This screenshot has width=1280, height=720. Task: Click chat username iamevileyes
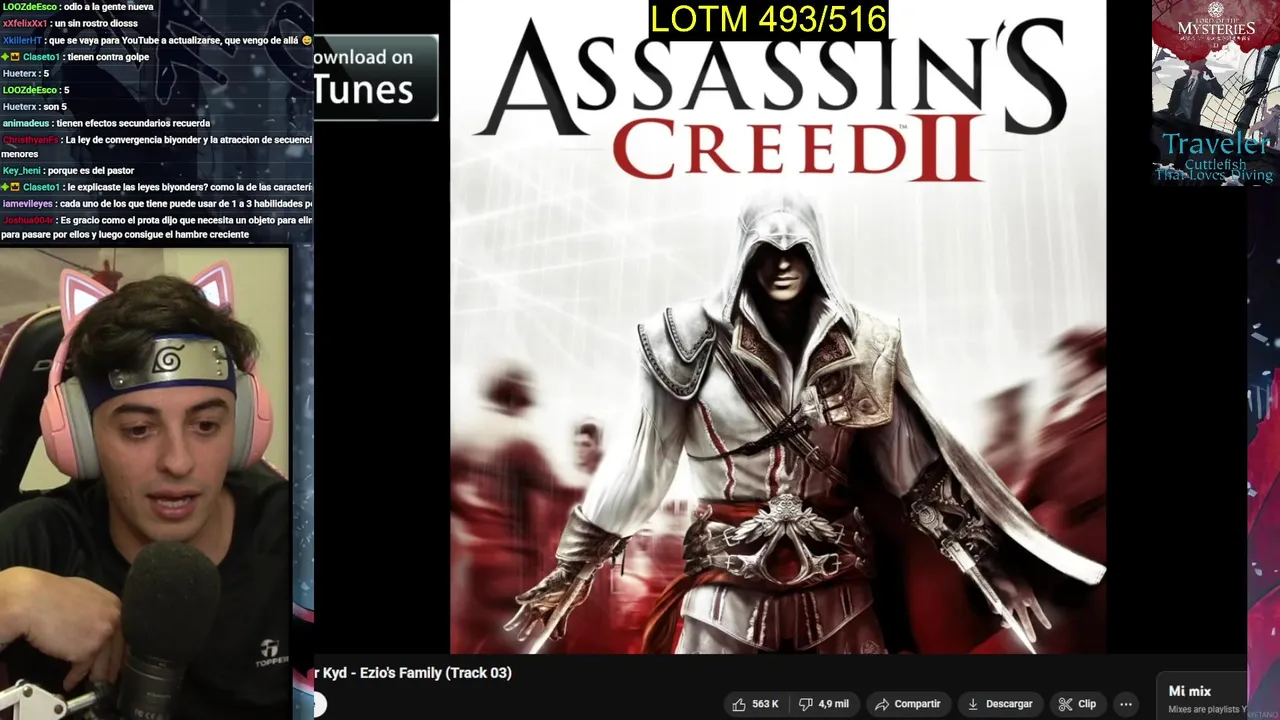(28, 203)
